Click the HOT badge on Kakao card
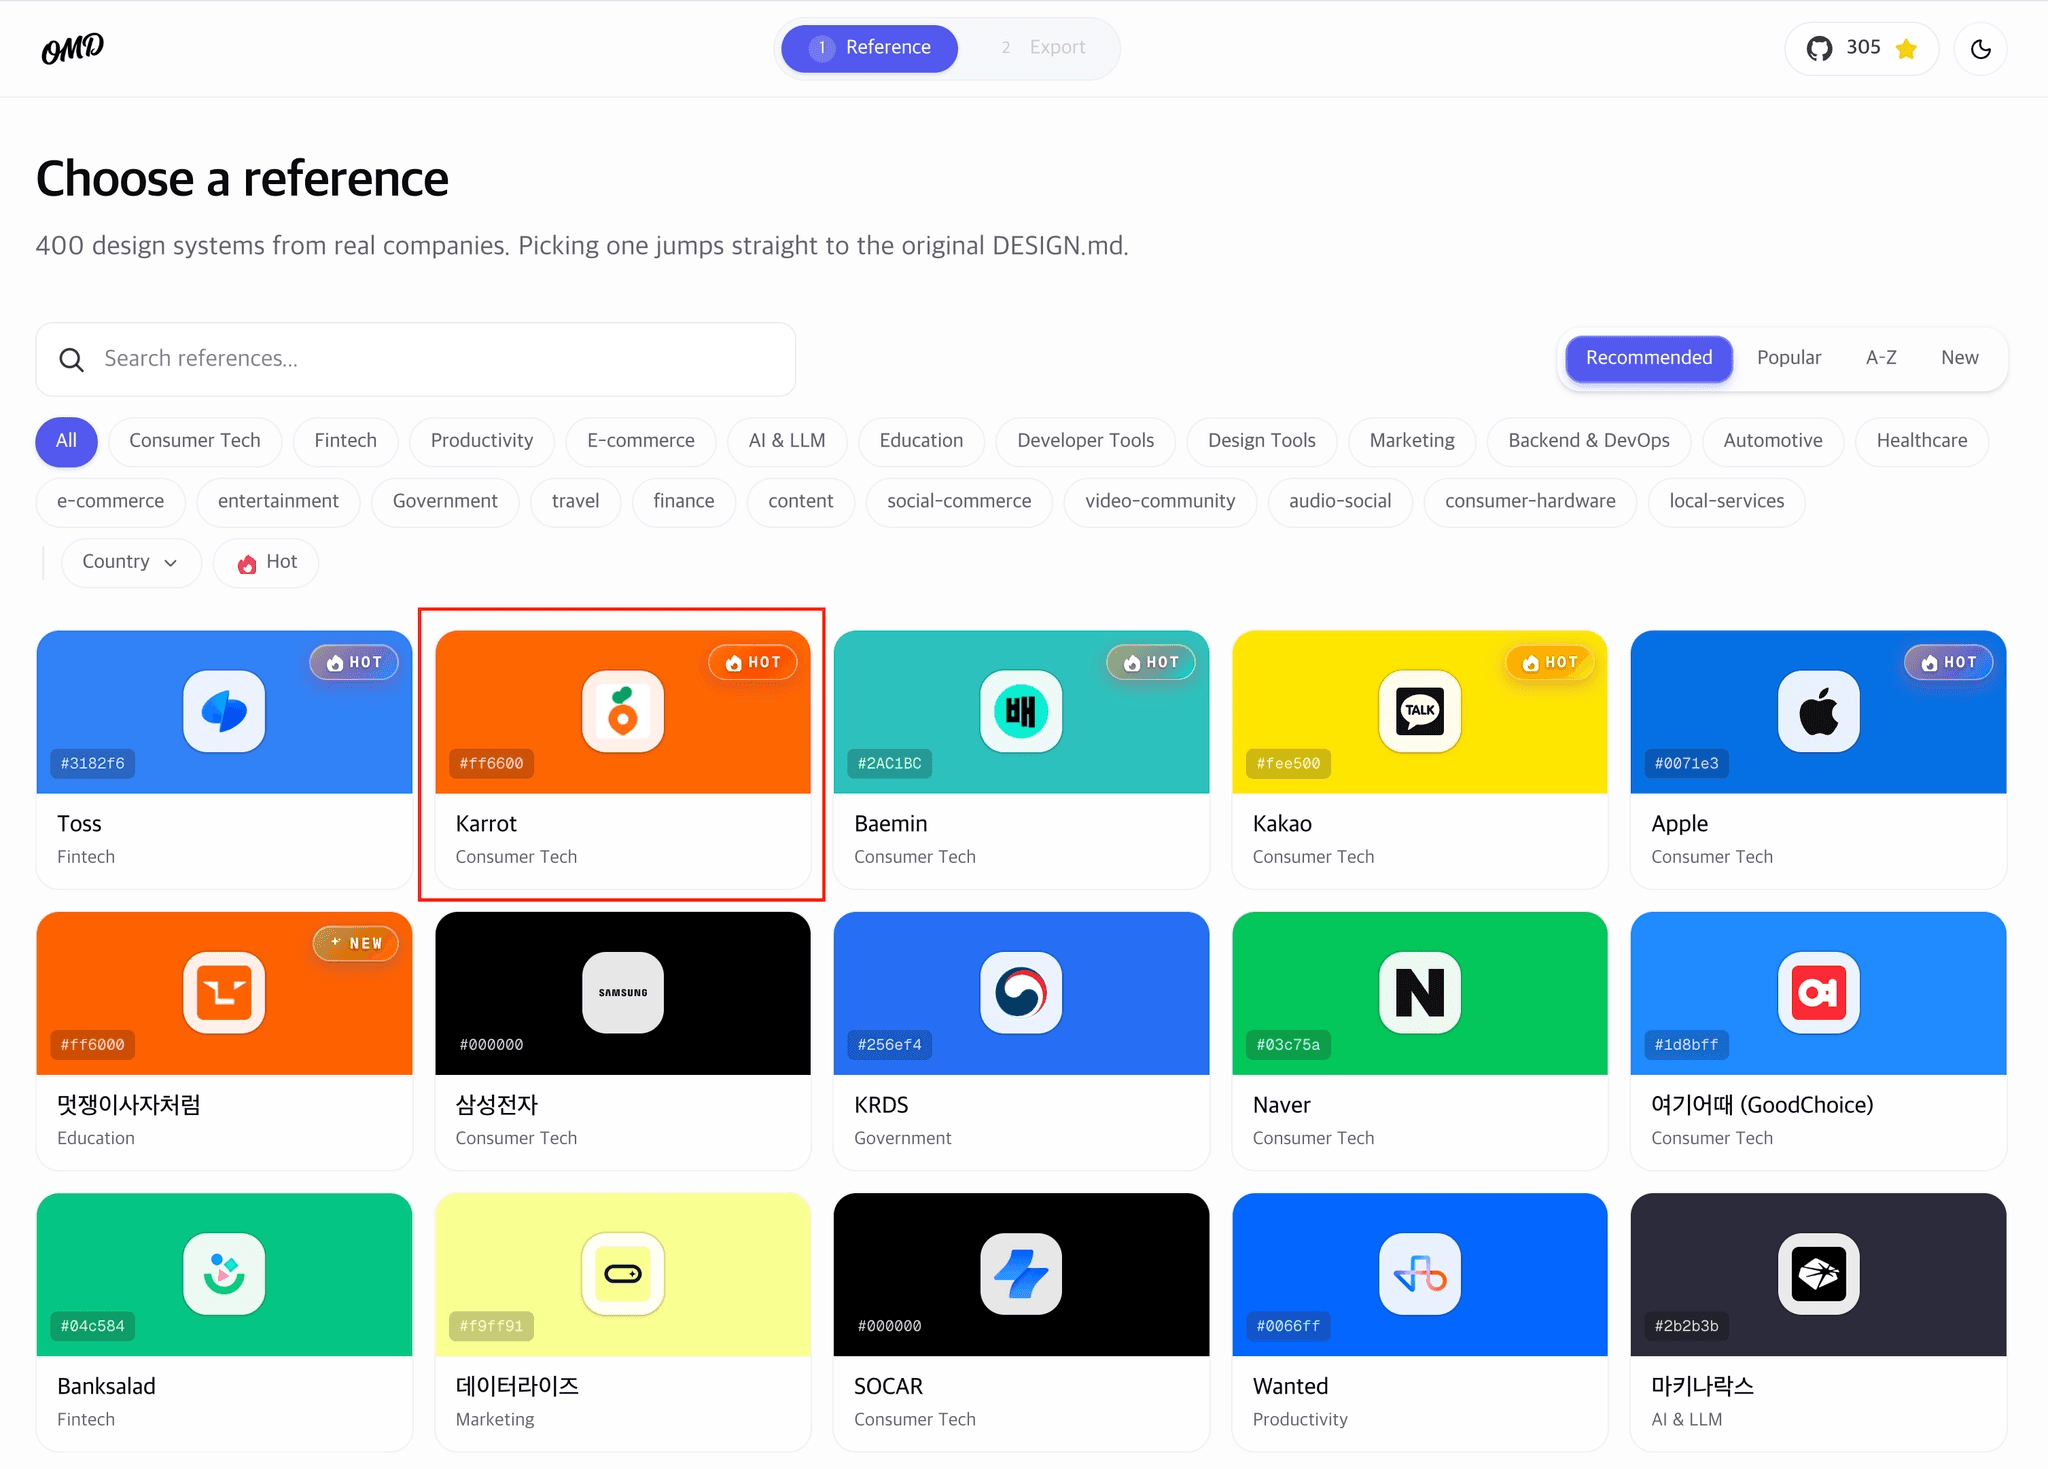This screenshot has width=2048, height=1469. pyautogui.click(x=1550, y=662)
